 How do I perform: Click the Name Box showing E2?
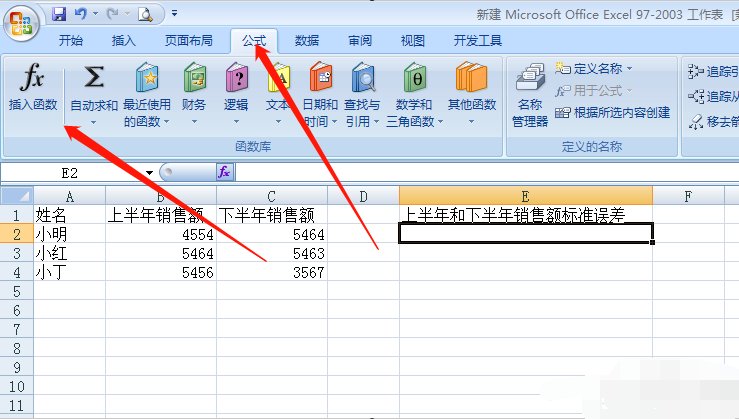click(71, 173)
